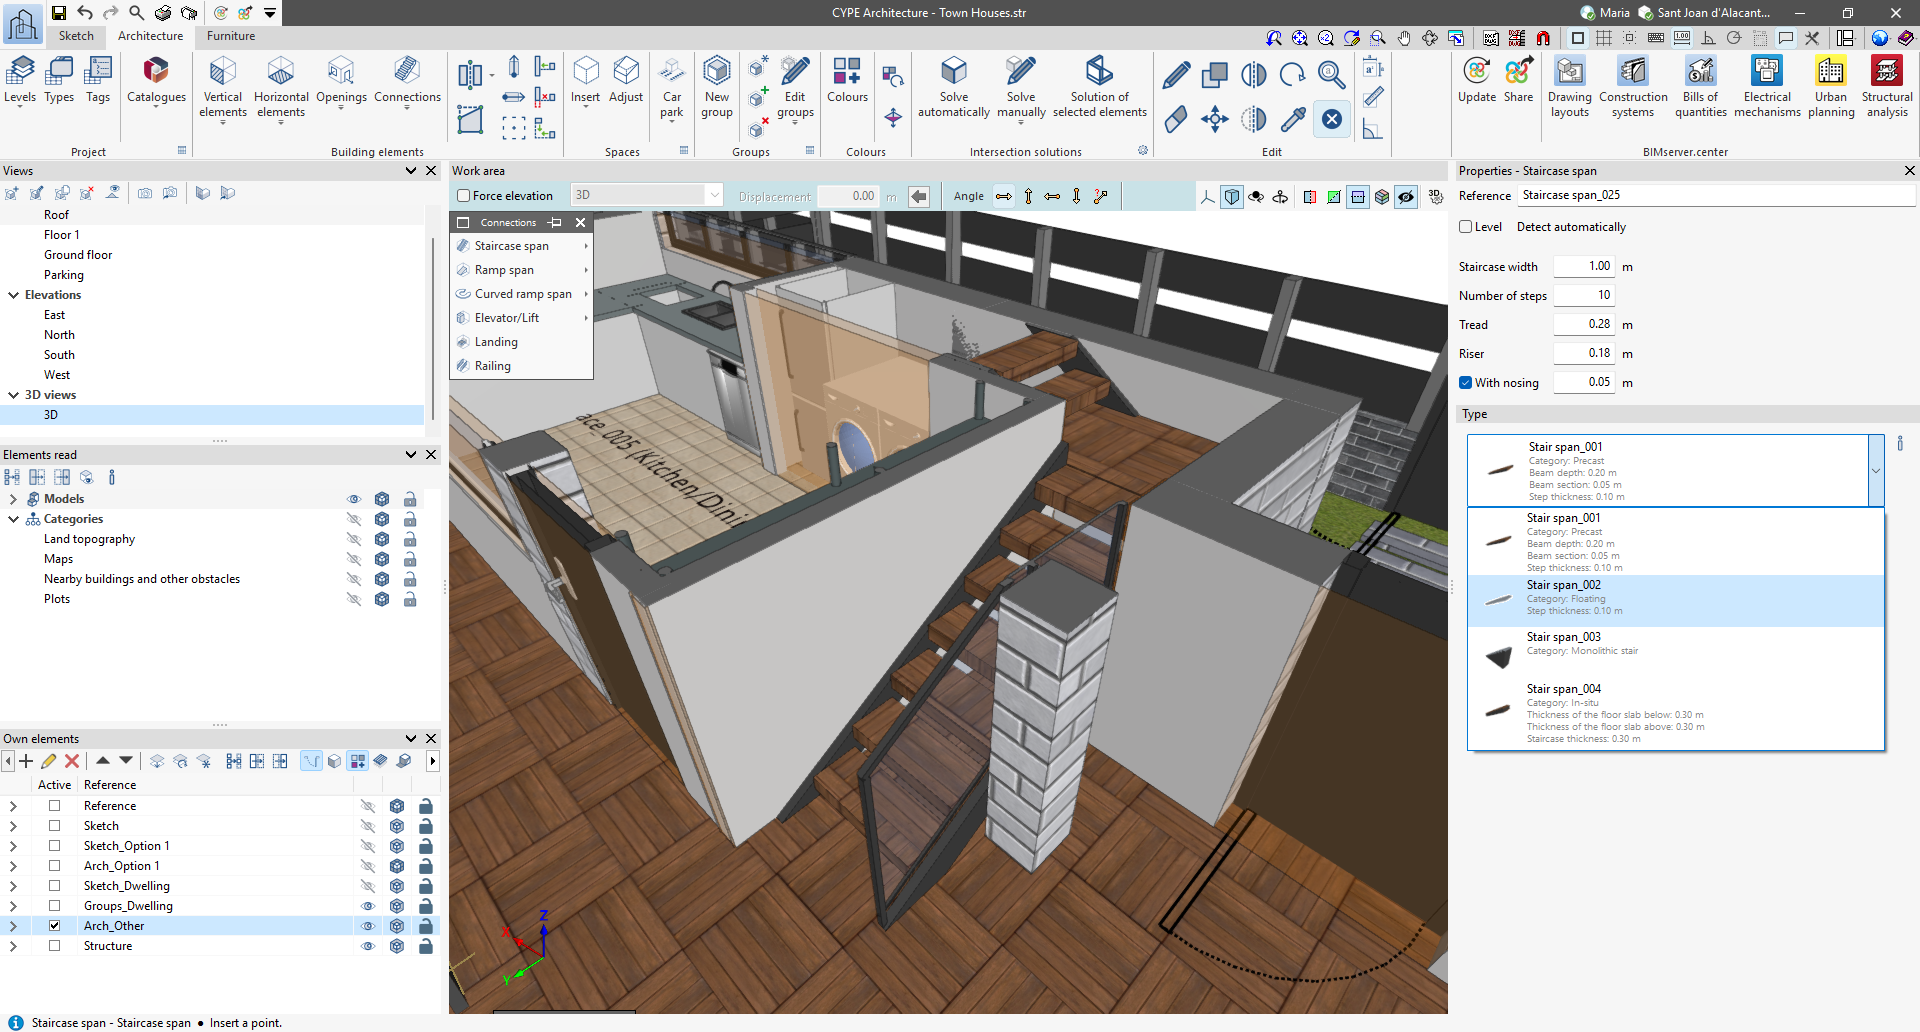Click the Staircase width input field
The width and height of the screenshot is (1920, 1032).
pos(1583,267)
